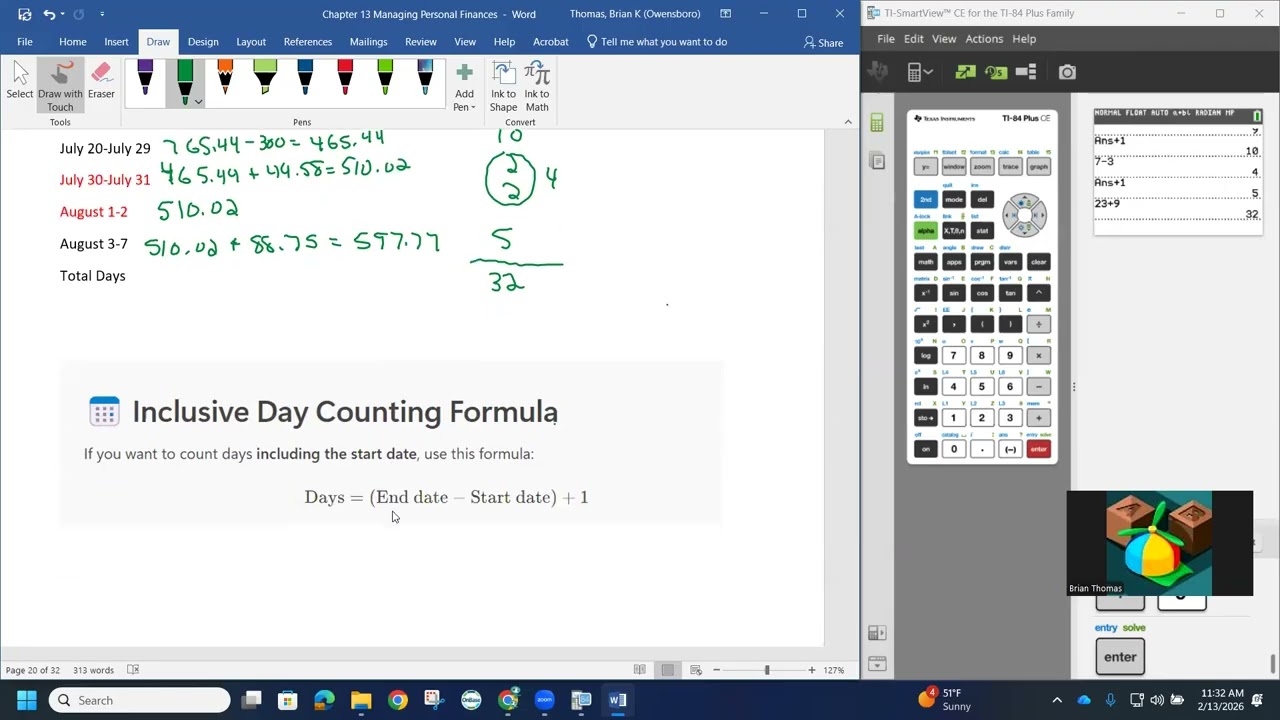
Task: Click the TI-SmartView camera capture icon
Action: pyautogui.click(x=1067, y=72)
